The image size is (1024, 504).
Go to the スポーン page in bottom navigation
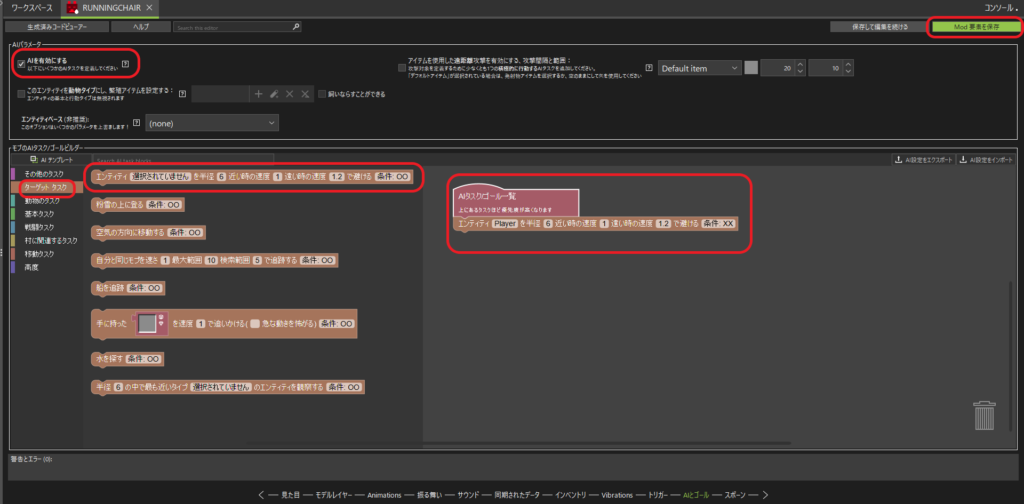coord(734,494)
